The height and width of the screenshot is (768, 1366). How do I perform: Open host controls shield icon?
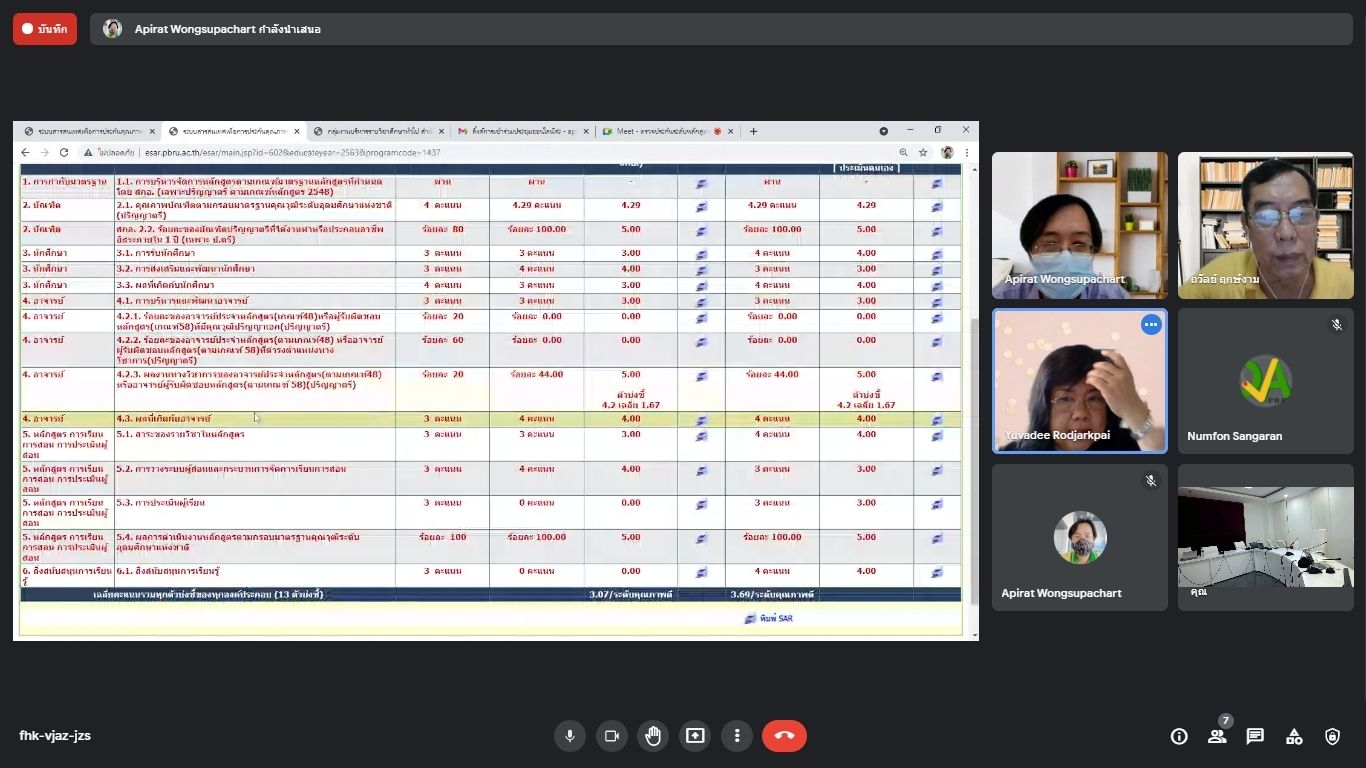[x=1332, y=736]
